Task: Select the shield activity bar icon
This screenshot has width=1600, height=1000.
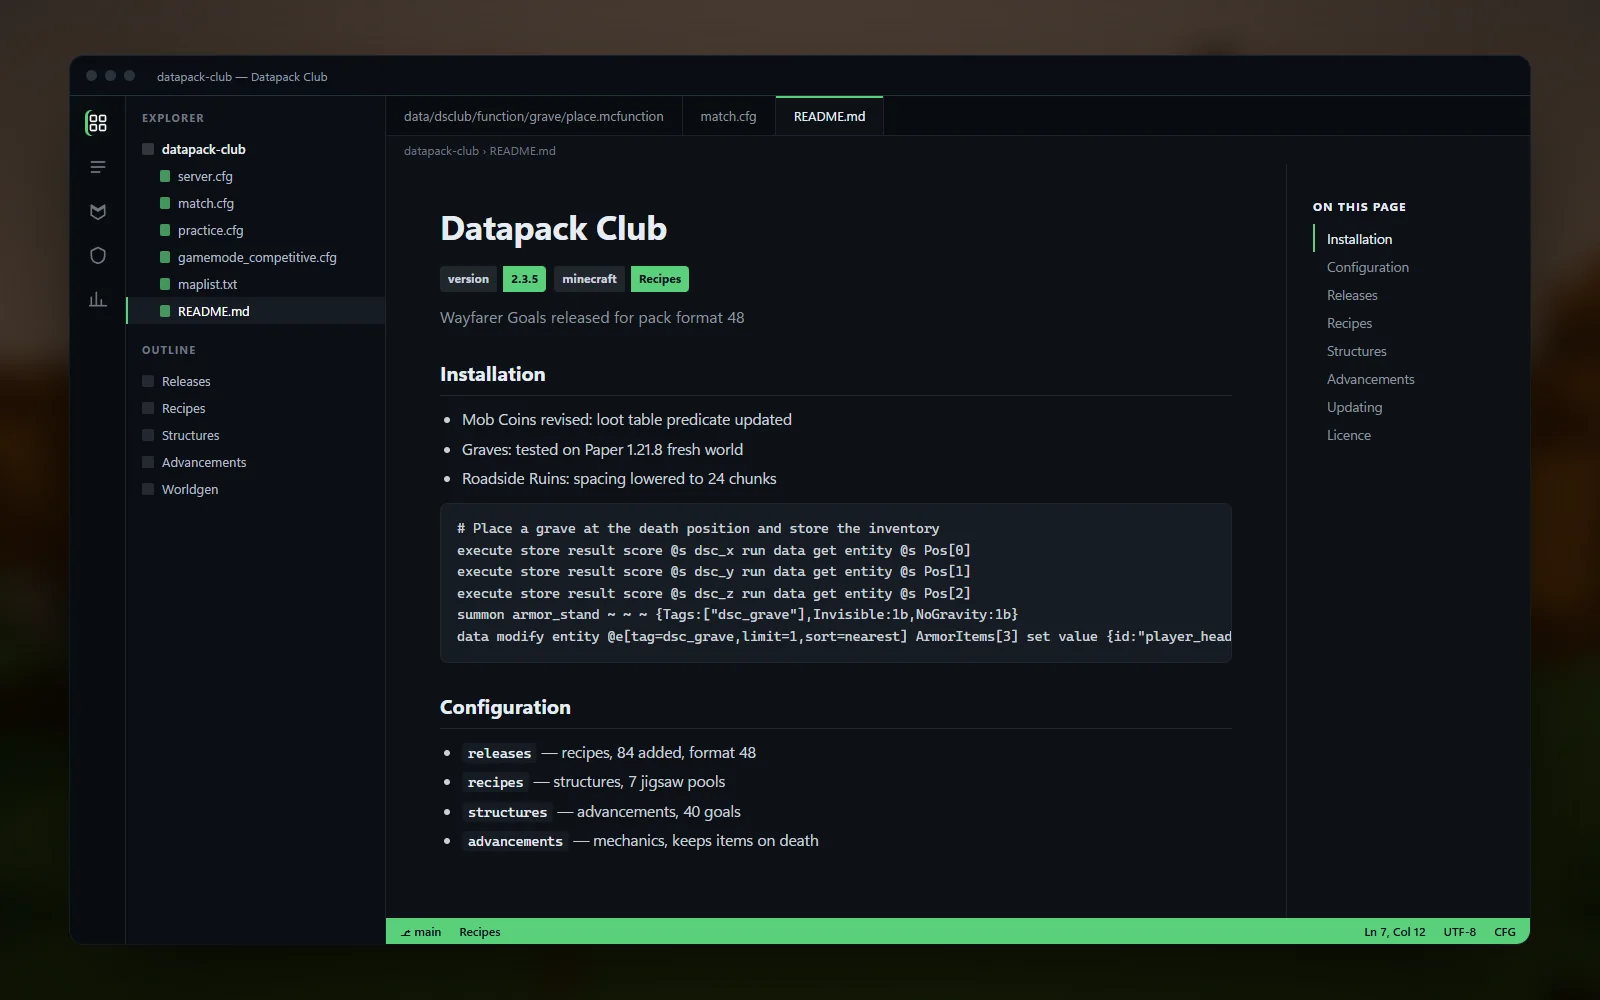Action: coord(97,255)
